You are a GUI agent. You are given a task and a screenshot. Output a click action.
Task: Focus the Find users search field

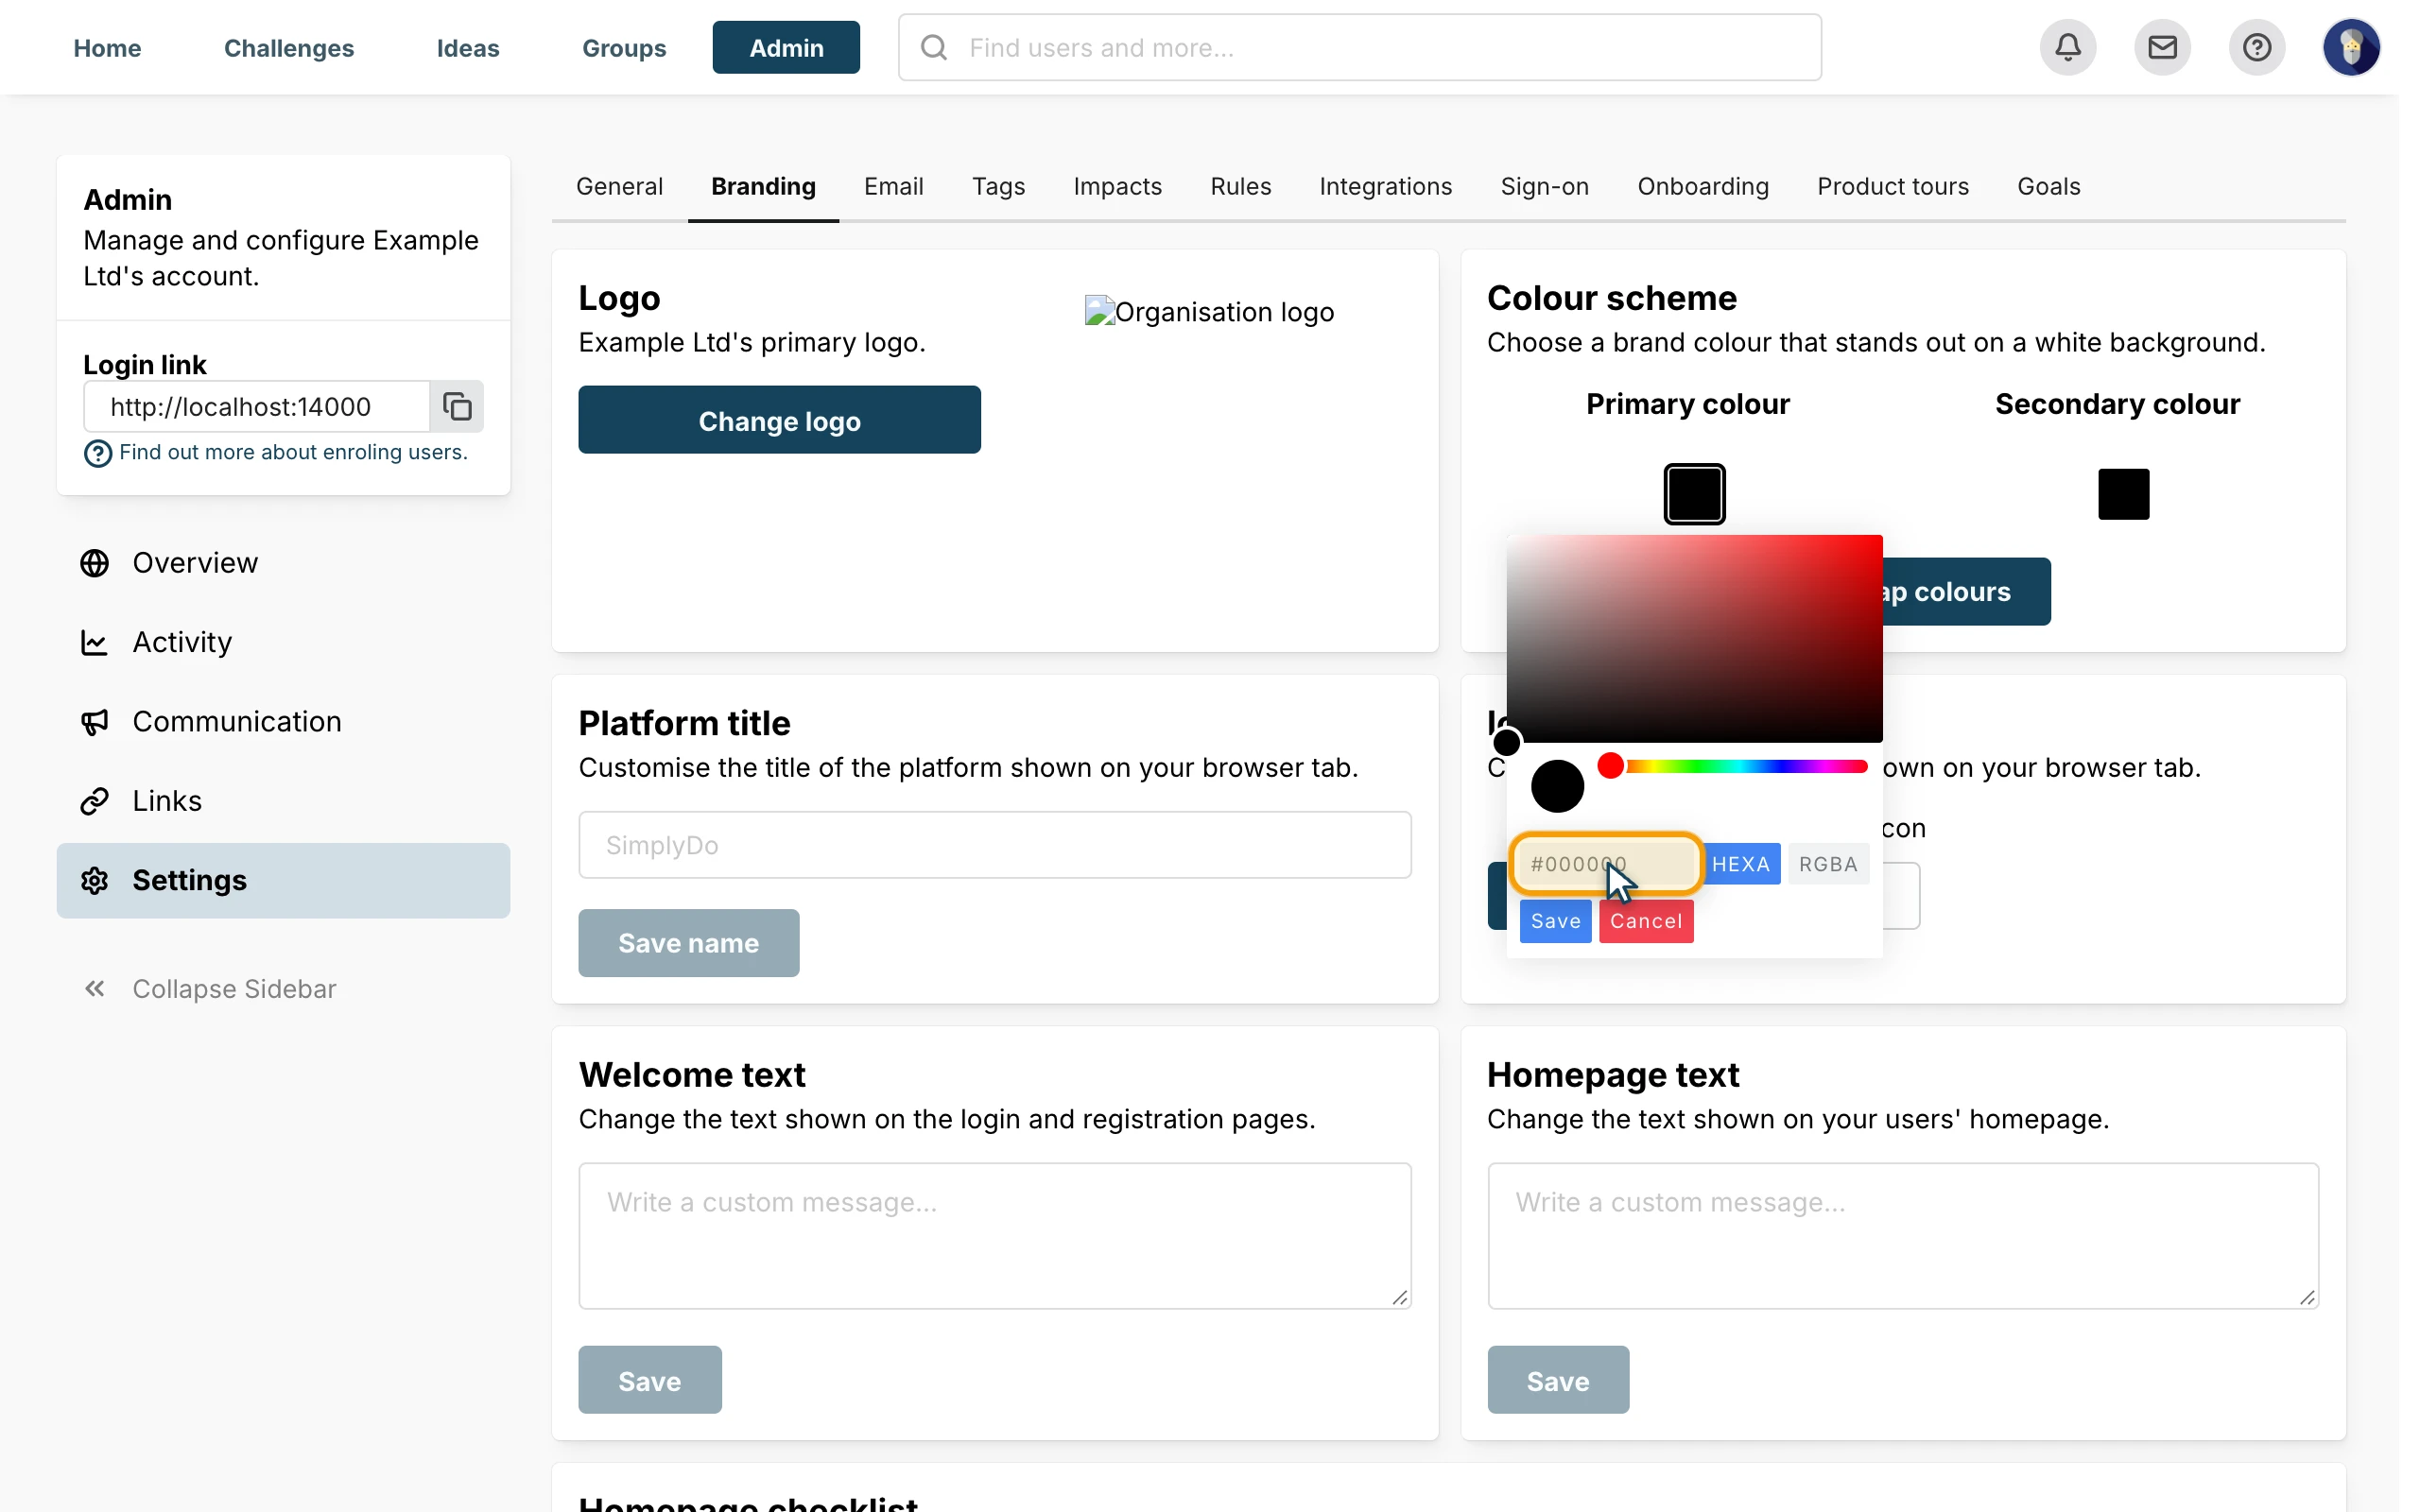coord(1359,47)
